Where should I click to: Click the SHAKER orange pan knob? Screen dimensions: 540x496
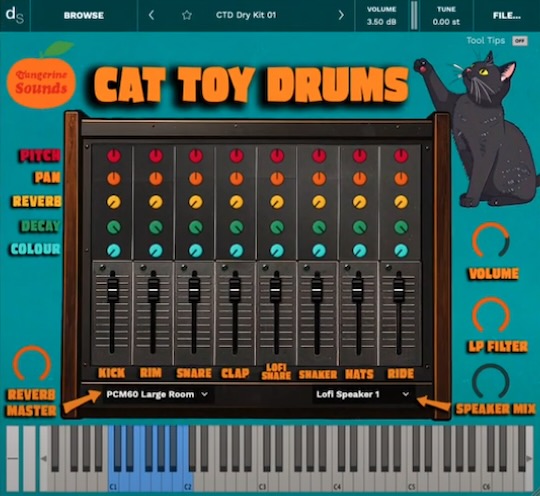(x=319, y=178)
